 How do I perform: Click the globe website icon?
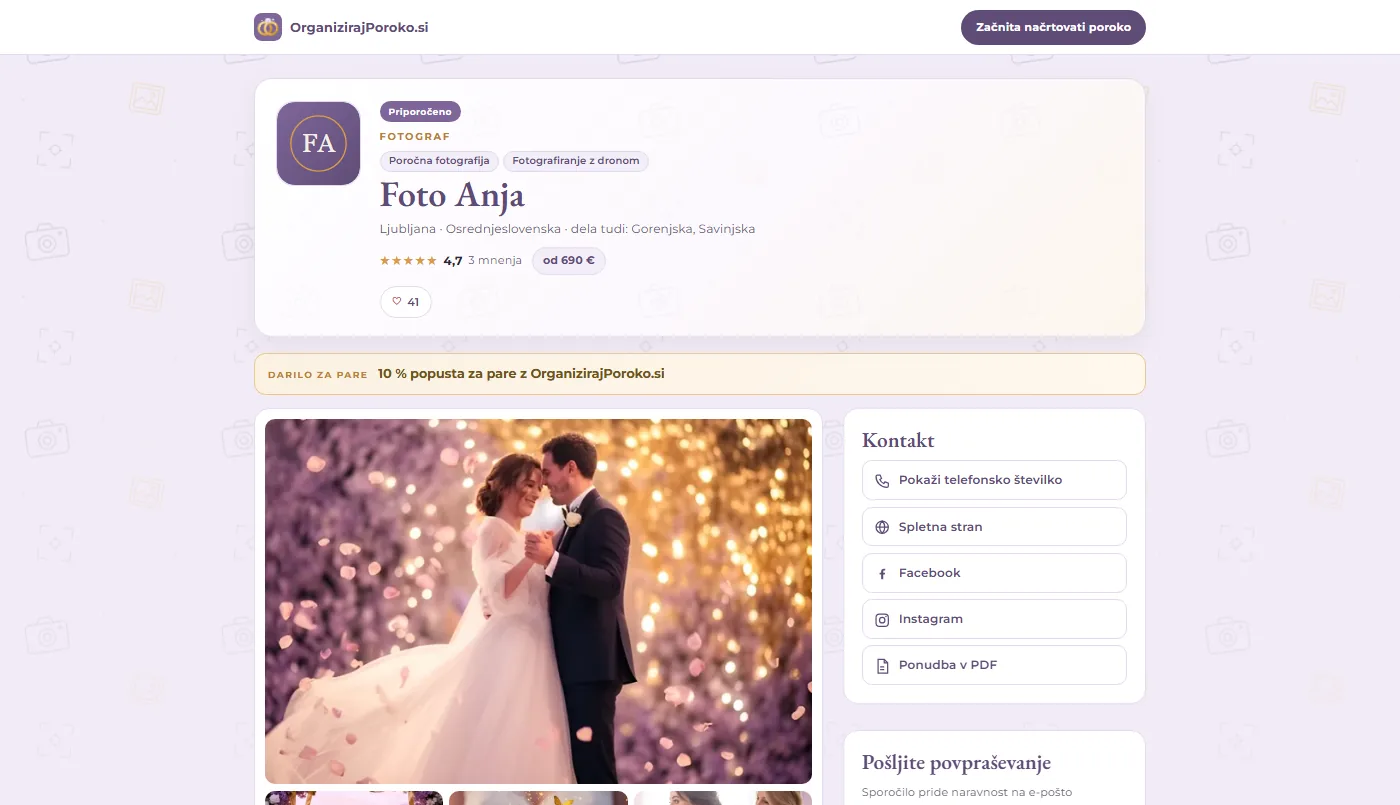(882, 527)
